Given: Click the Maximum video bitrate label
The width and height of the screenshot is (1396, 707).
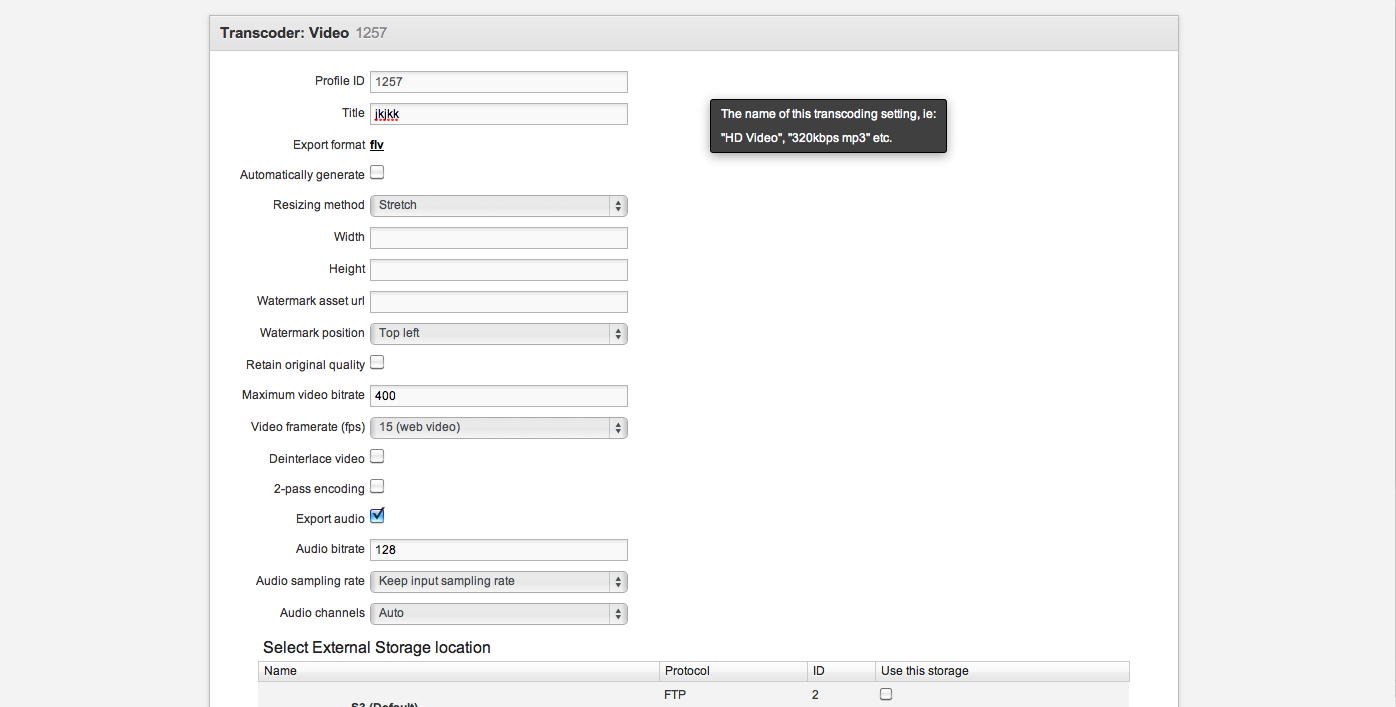Looking at the screenshot, I should (x=303, y=396).
